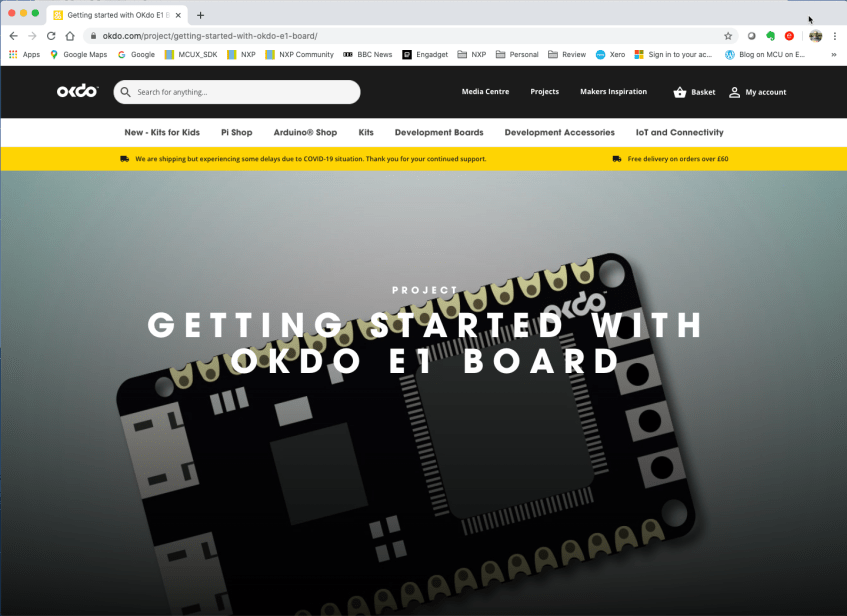Image resolution: width=847 pixels, height=616 pixels.
Task: Click the search magnifier icon
Action: tap(124, 91)
